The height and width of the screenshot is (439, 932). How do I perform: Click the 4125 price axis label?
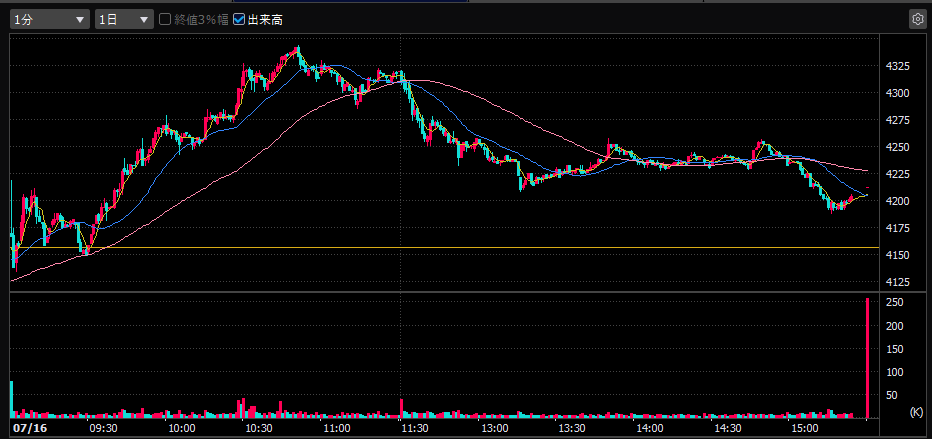[x=897, y=282]
